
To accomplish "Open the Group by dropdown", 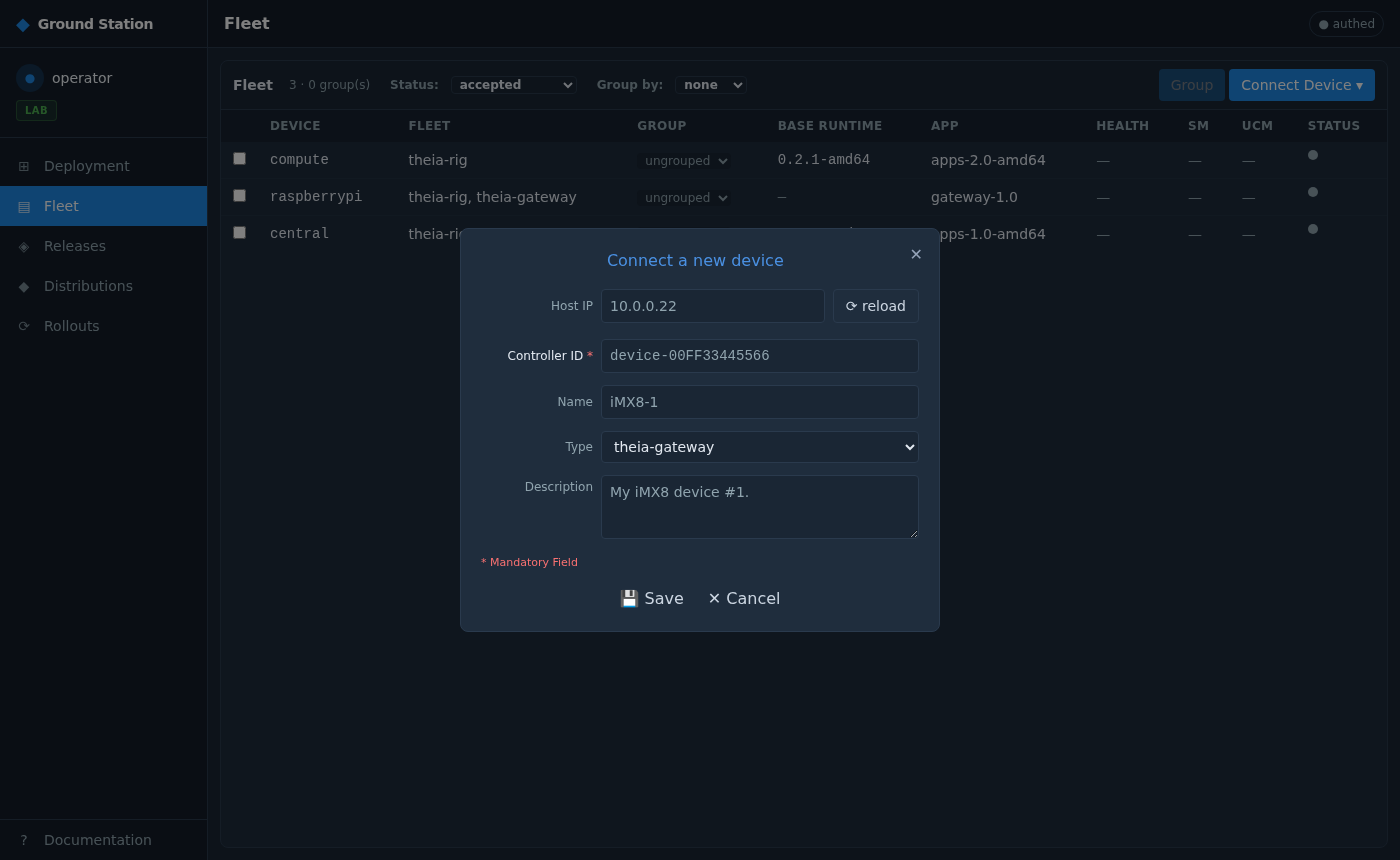I will coord(711,85).
